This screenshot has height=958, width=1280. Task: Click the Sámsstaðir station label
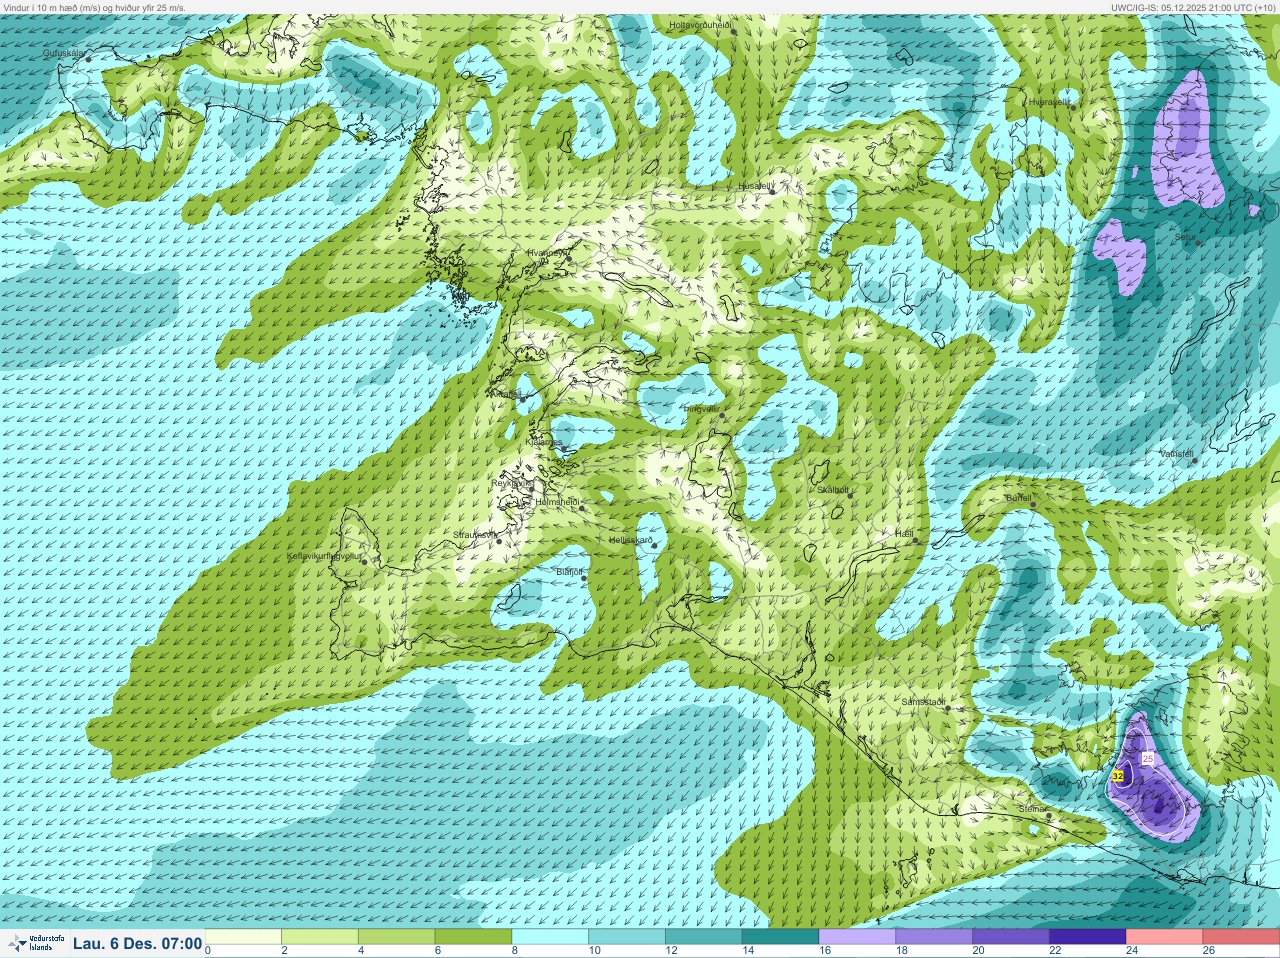[x=923, y=702]
